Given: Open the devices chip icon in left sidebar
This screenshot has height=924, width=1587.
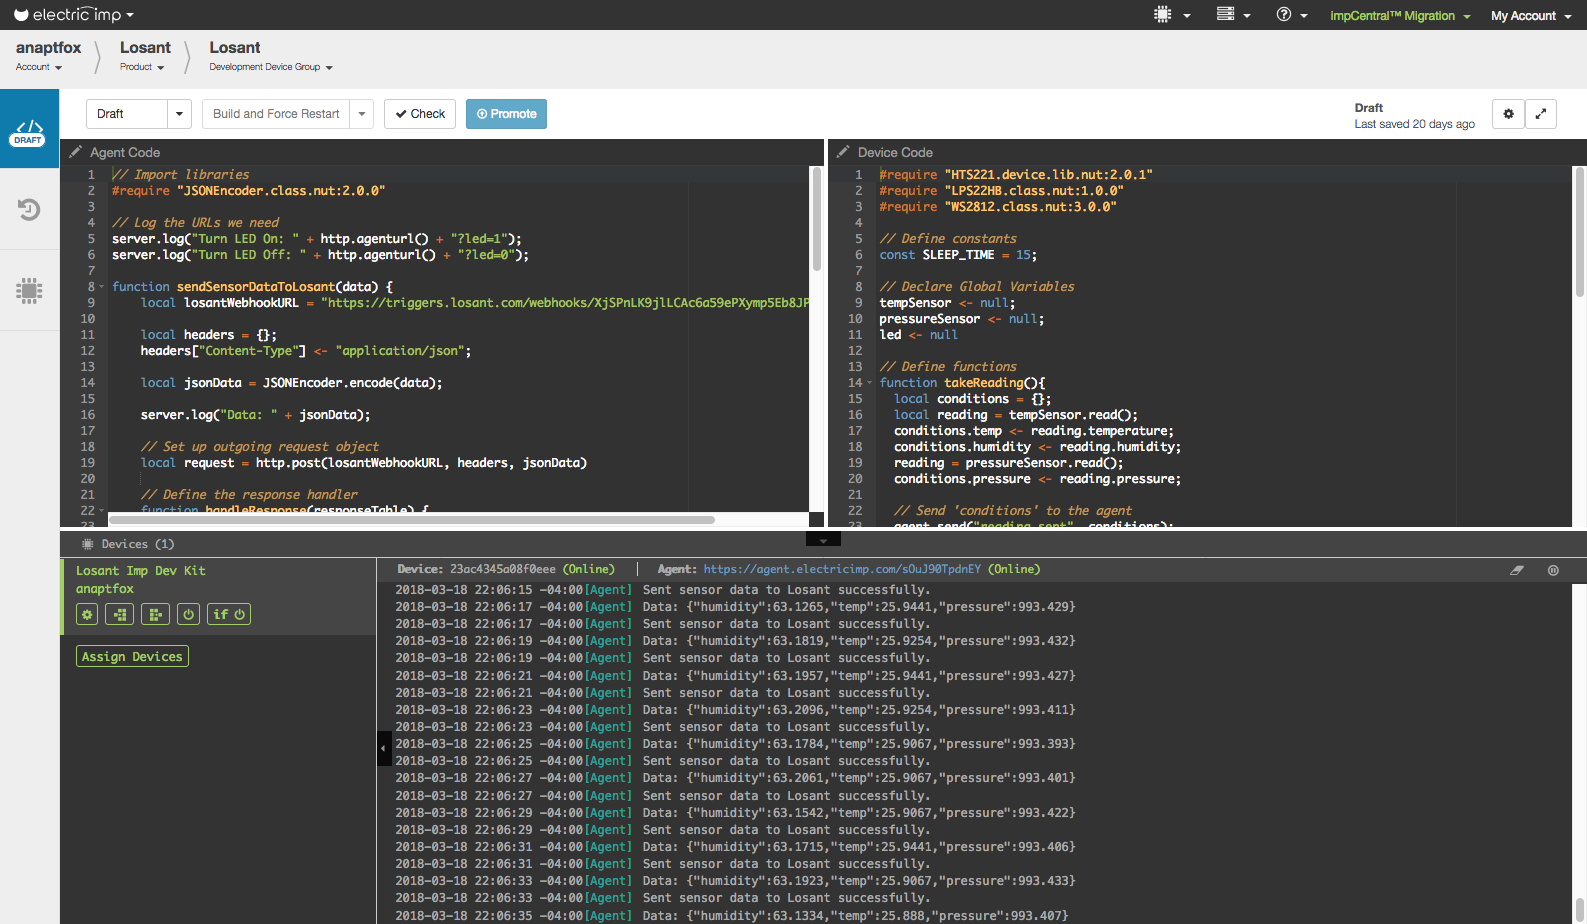Looking at the screenshot, I should point(29,290).
